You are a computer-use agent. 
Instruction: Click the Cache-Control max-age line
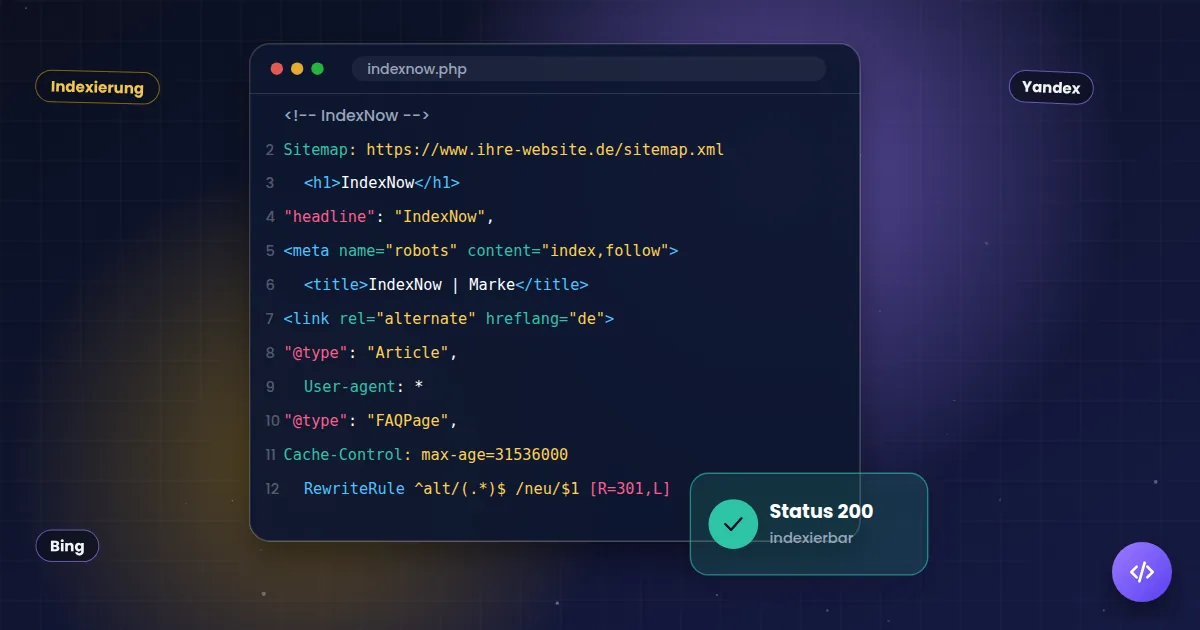(426, 455)
